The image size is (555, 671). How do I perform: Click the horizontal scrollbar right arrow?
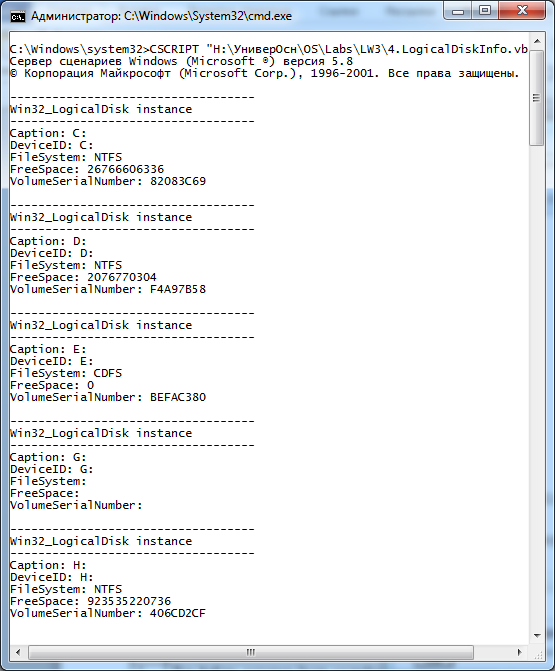pos(519,653)
